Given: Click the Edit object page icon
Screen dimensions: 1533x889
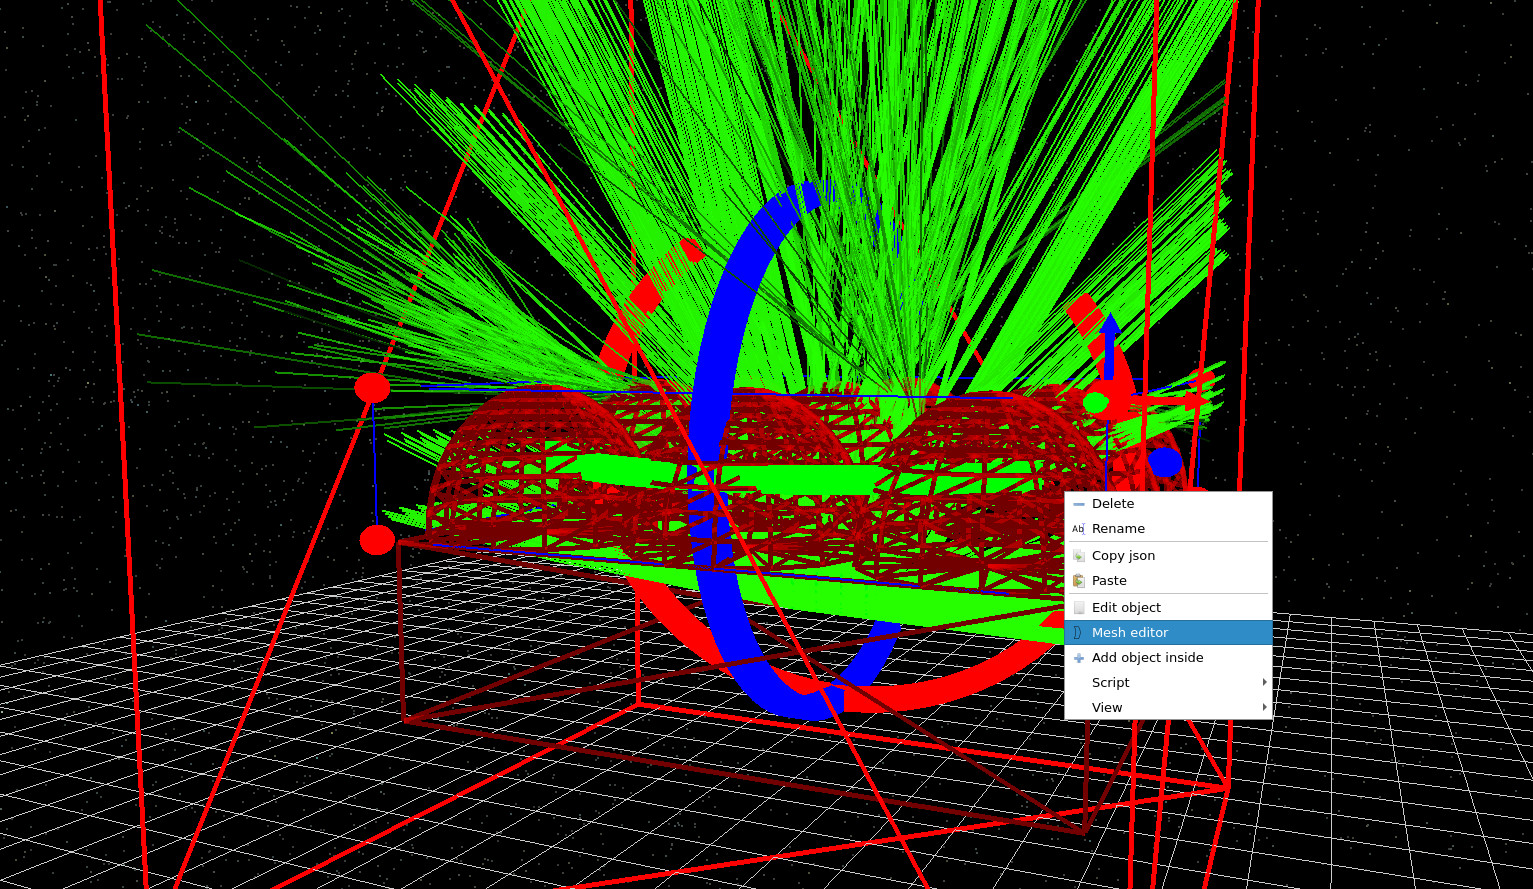Looking at the screenshot, I should point(1079,606).
